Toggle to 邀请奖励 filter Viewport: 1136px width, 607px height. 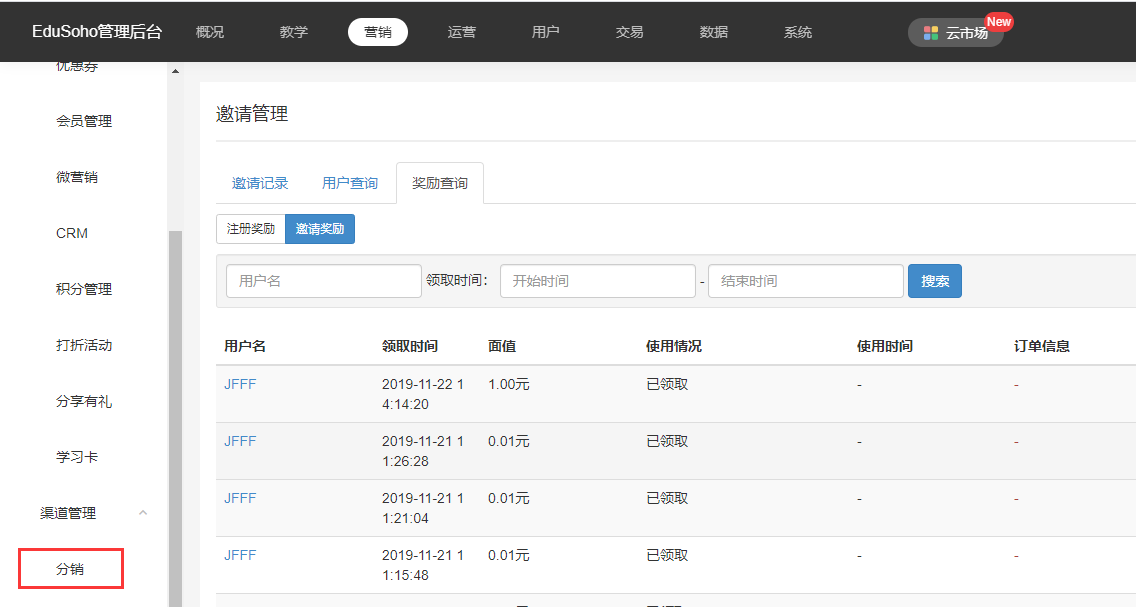[320, 229]
